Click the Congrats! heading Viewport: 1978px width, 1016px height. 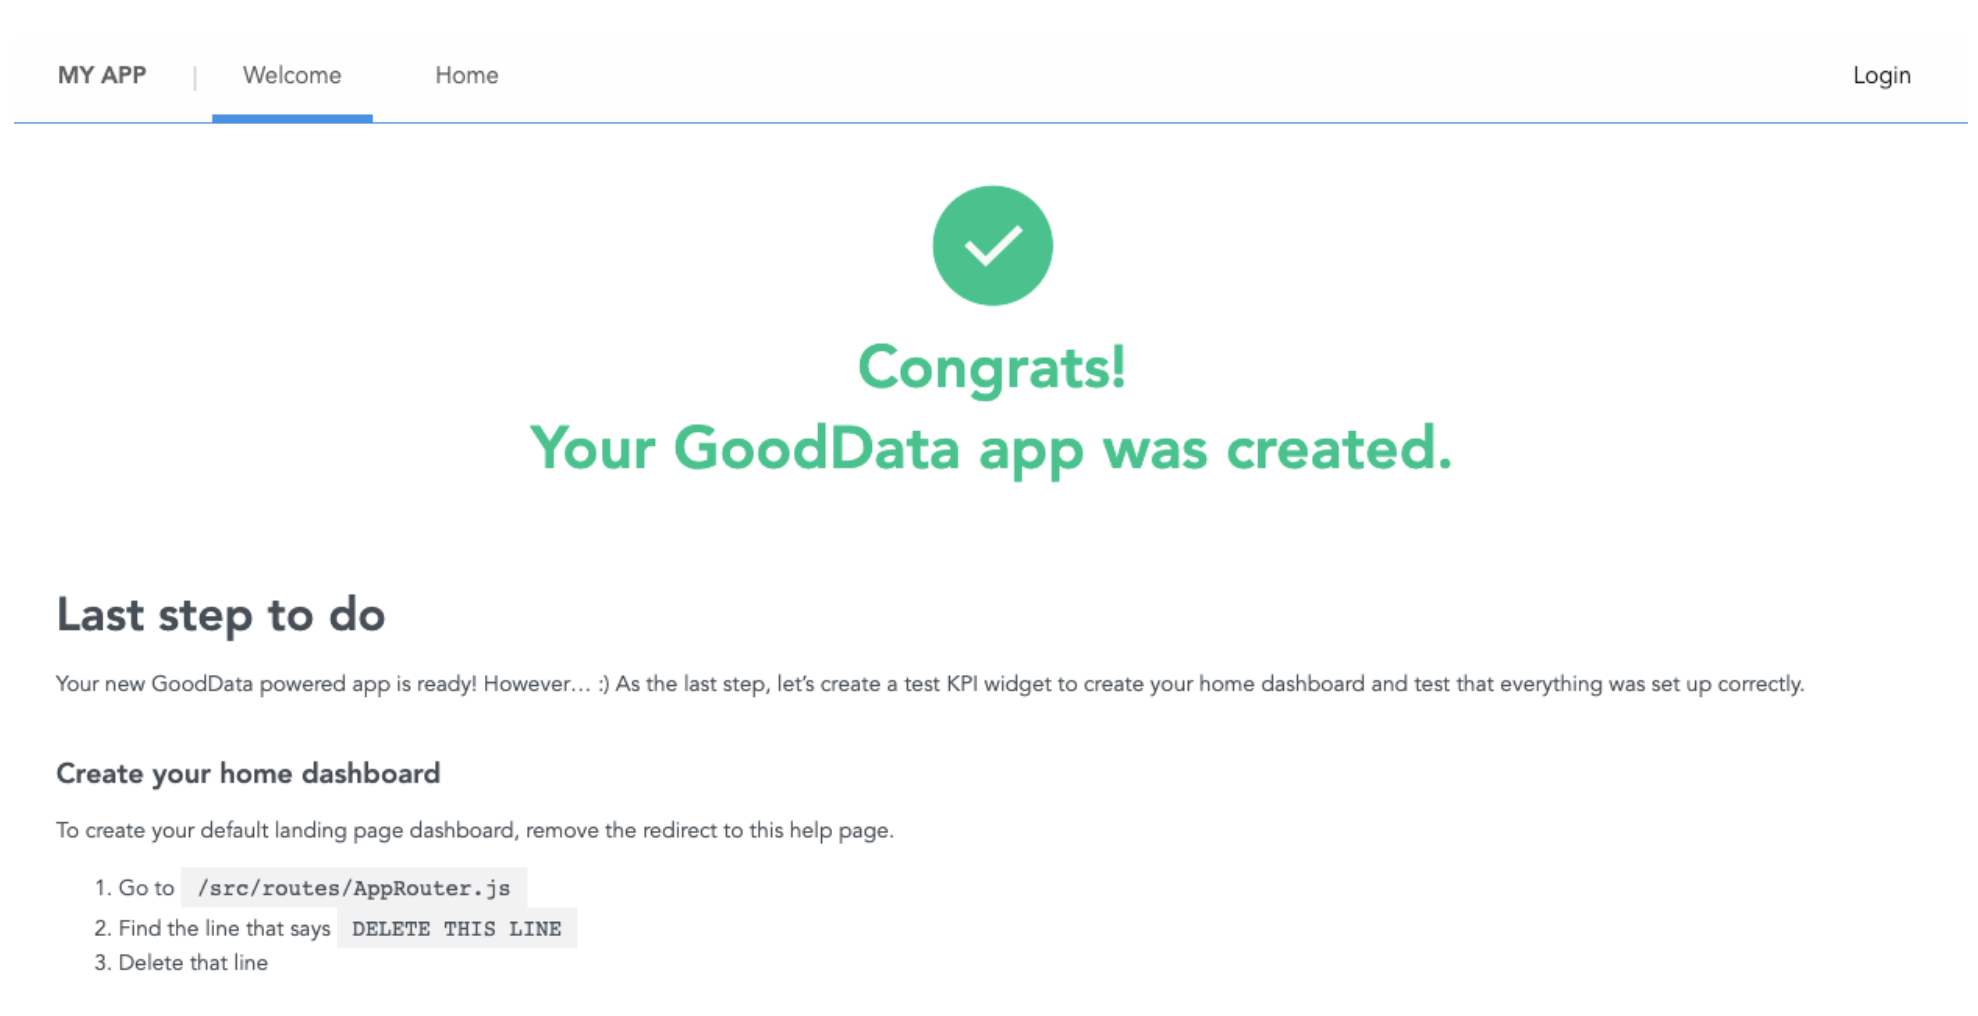991,367
